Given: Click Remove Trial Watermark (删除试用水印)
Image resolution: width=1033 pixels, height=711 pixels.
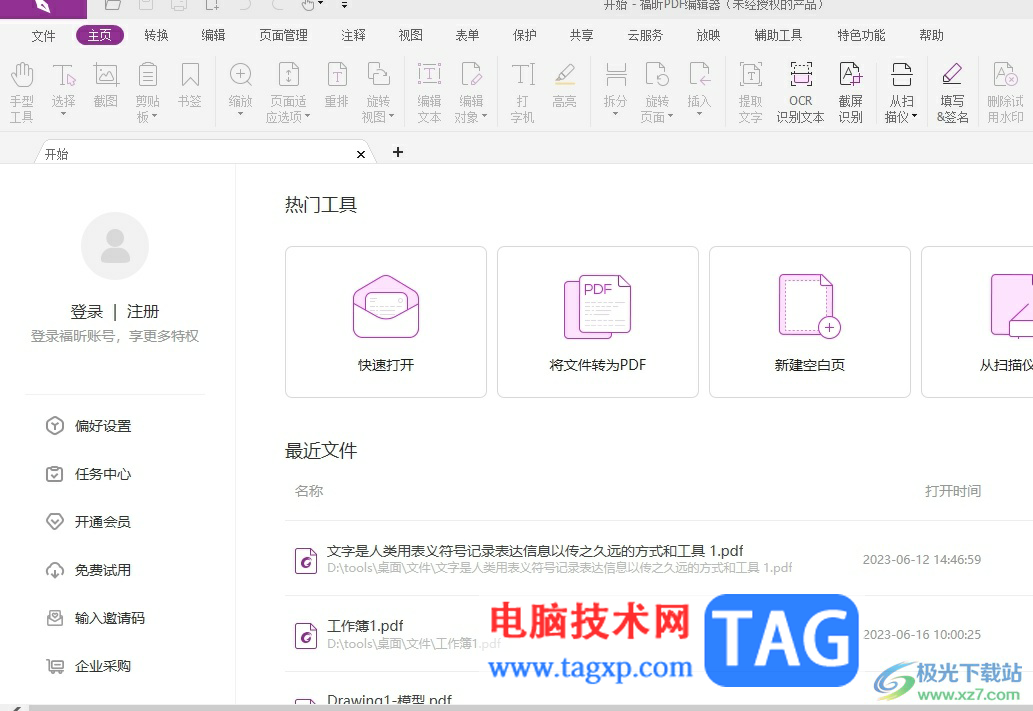Looking at the screenshot, I should (1005, 92).
